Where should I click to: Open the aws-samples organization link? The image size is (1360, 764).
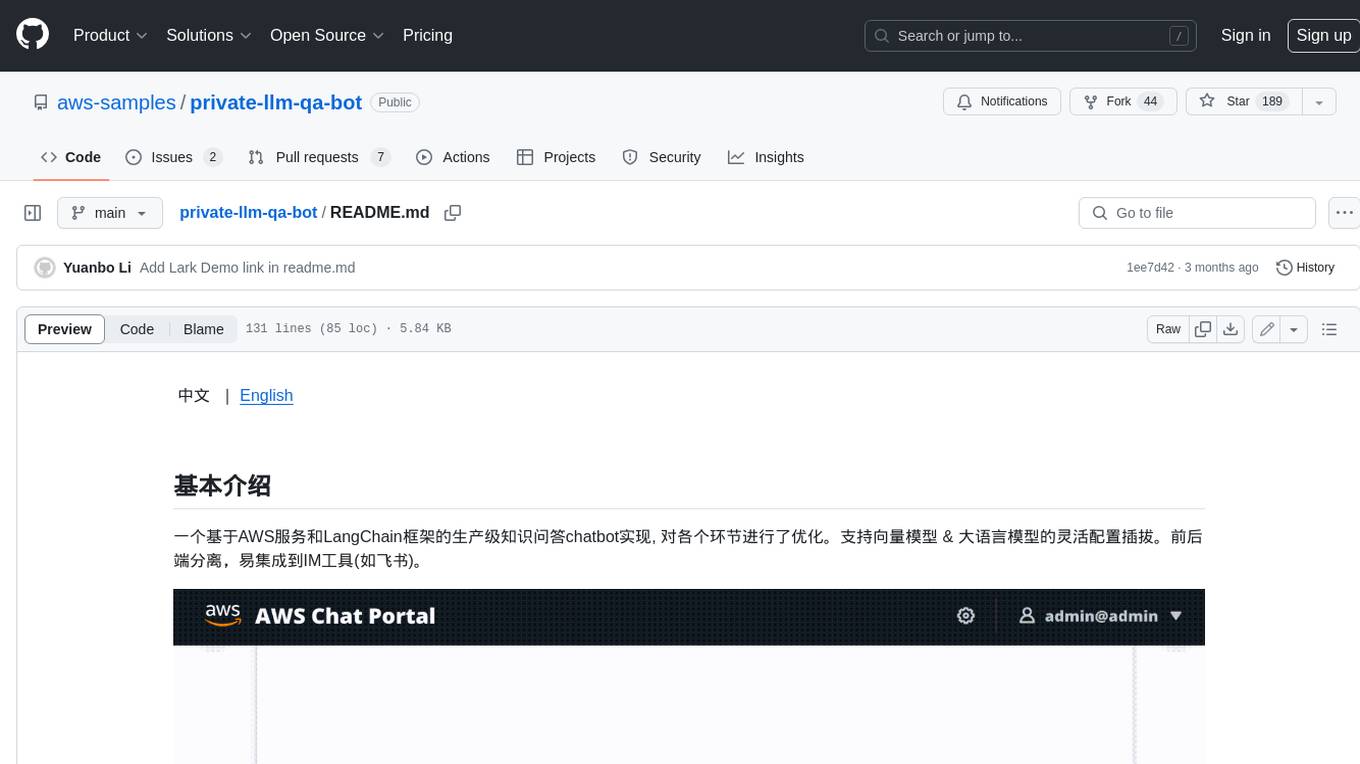click(116, 102)
